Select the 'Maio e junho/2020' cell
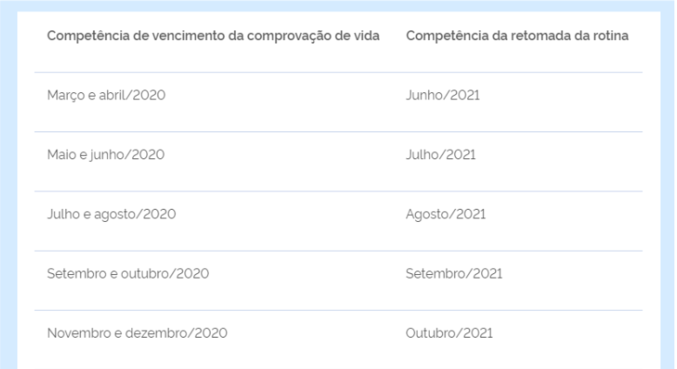 [106, 155]
